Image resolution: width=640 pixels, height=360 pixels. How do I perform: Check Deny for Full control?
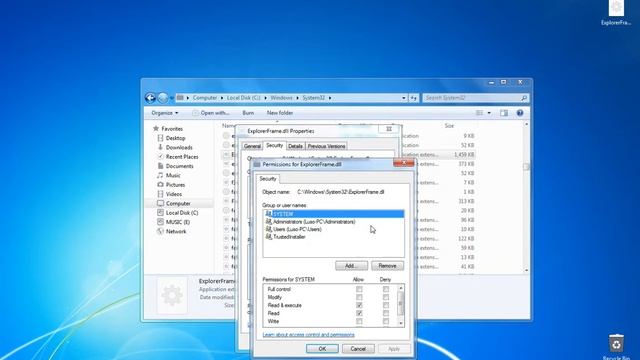pyautogui.click(x=386, y=289)
